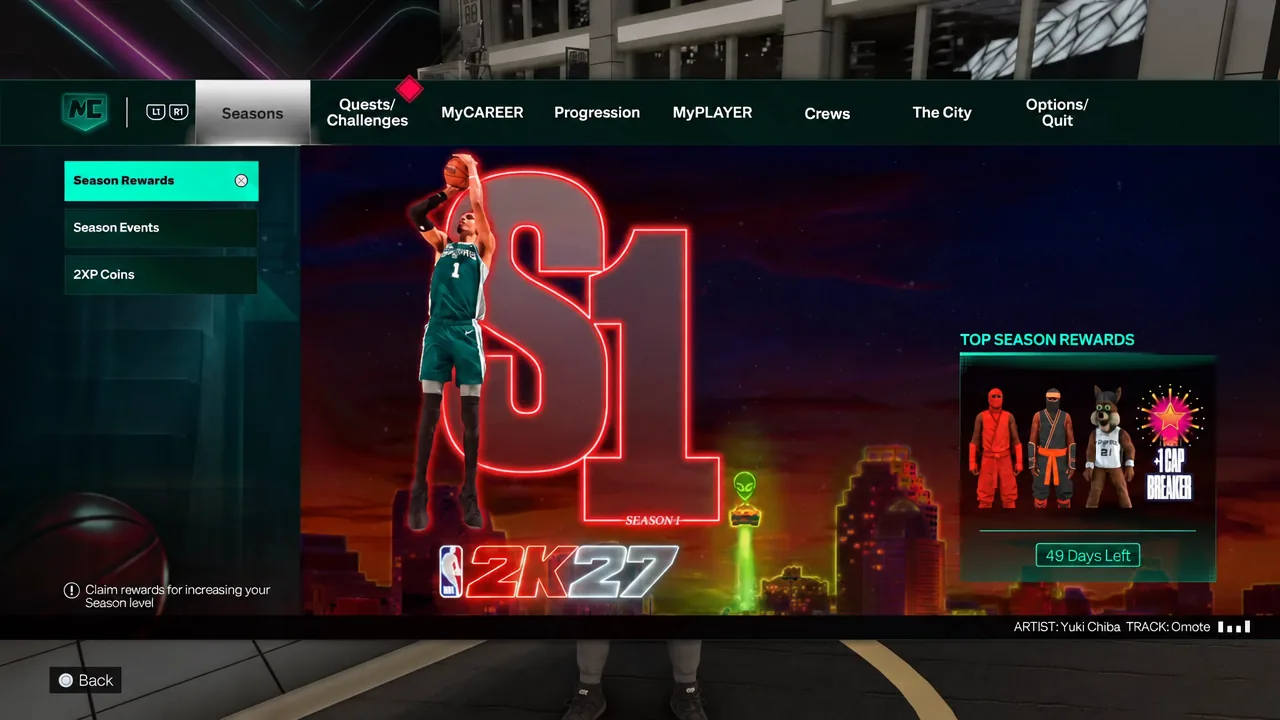
Task: Click the jersey number 1 player figure
Action: [452, 340]
